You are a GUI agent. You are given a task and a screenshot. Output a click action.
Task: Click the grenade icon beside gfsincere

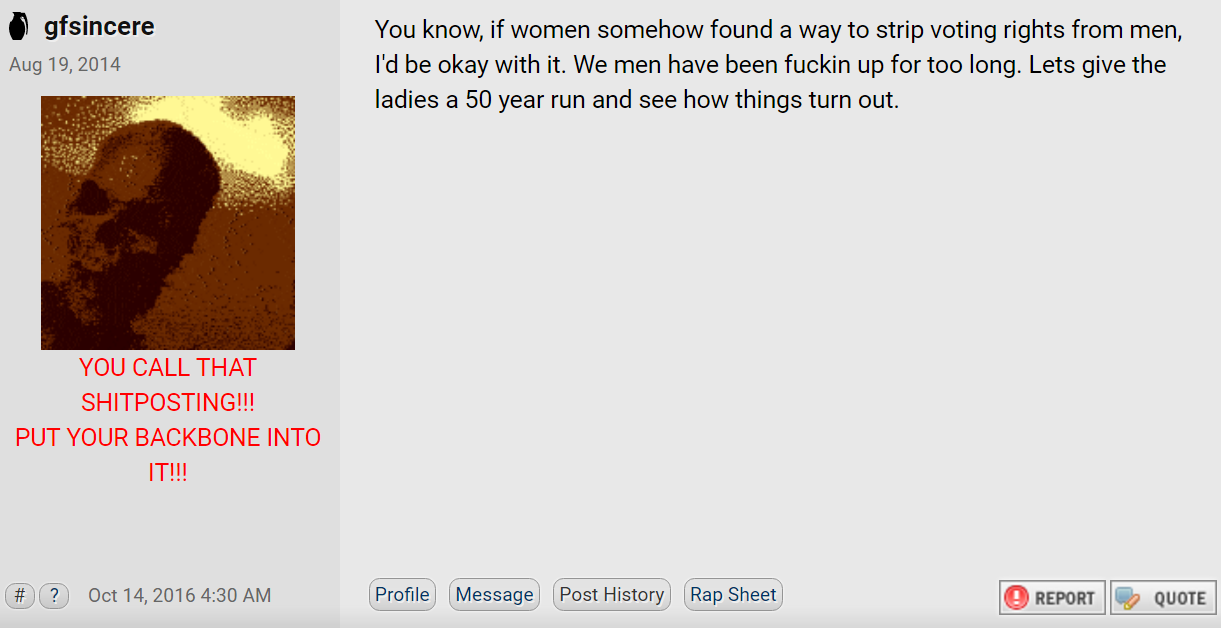tap(18, 27)
